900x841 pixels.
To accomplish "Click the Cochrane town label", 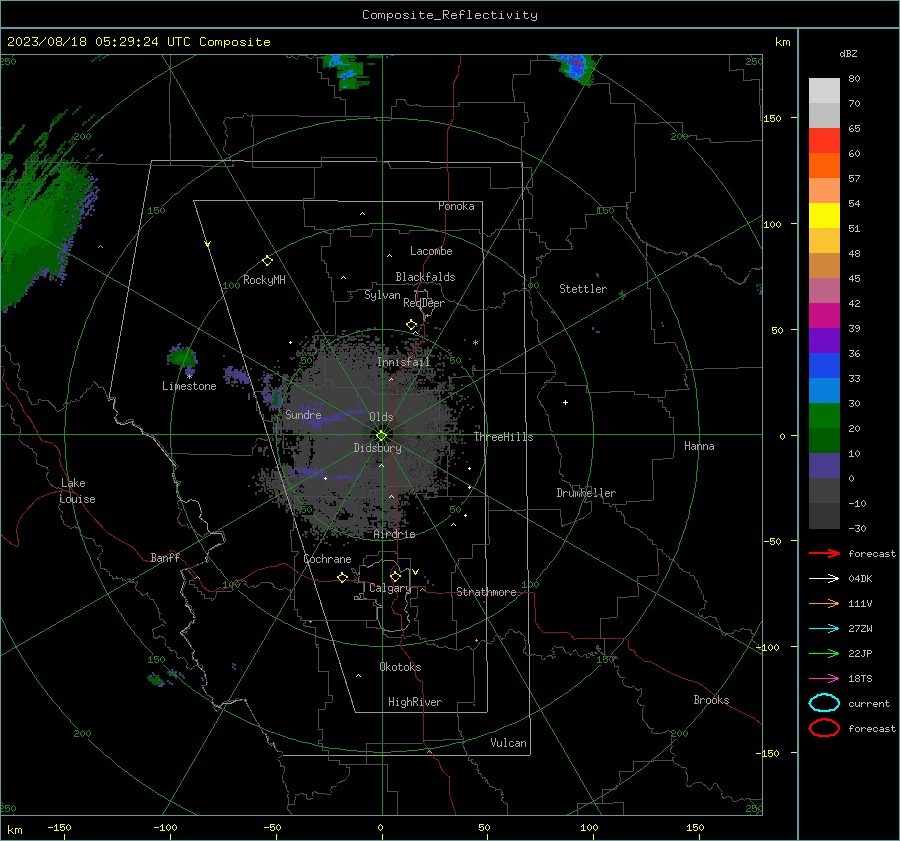I will [x=327, y=559].
